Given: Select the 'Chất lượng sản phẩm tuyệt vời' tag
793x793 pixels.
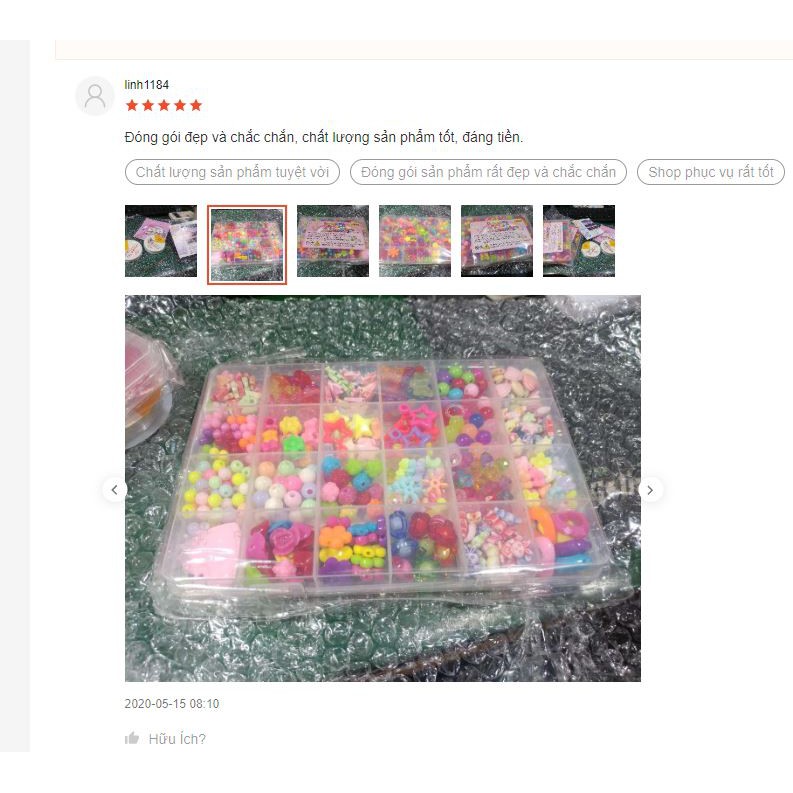Looking at the screenshot, I should (232, 172).
